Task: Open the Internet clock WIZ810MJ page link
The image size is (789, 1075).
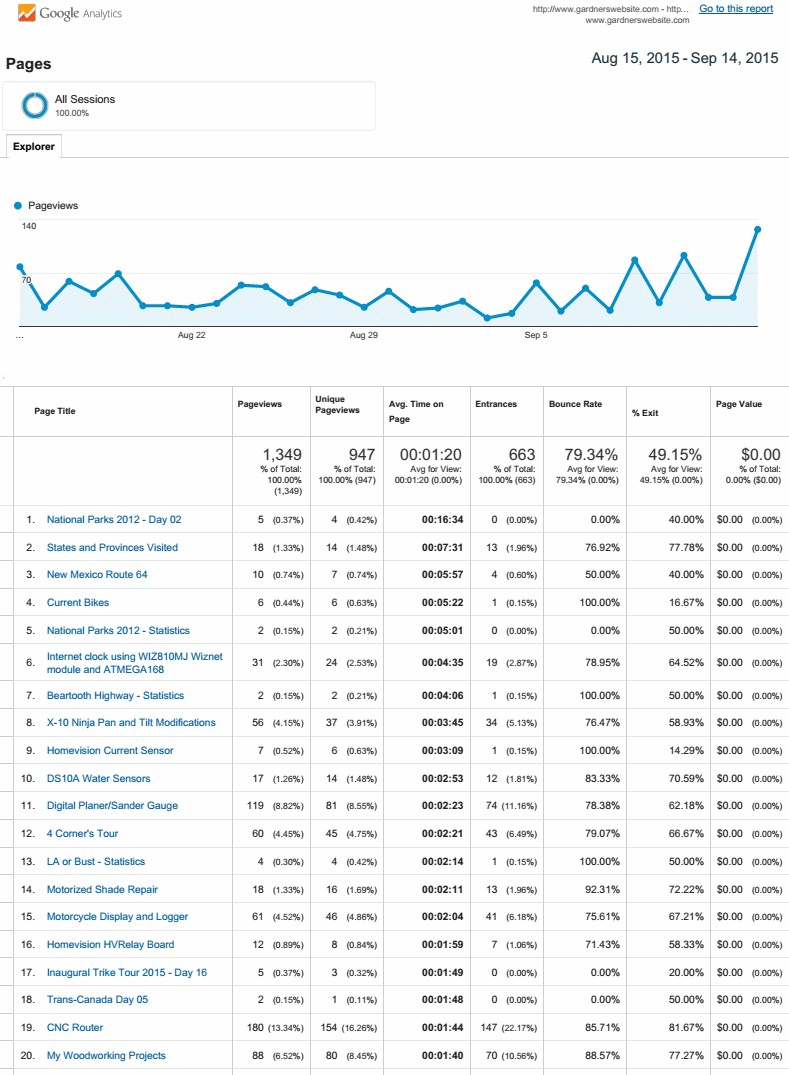Action: coord(134,662)
